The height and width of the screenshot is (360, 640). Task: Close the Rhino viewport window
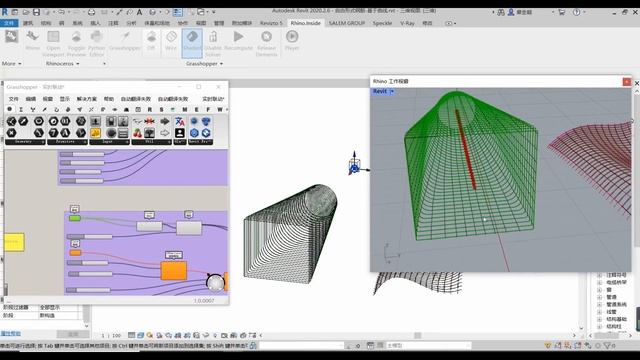click(627, 82)
